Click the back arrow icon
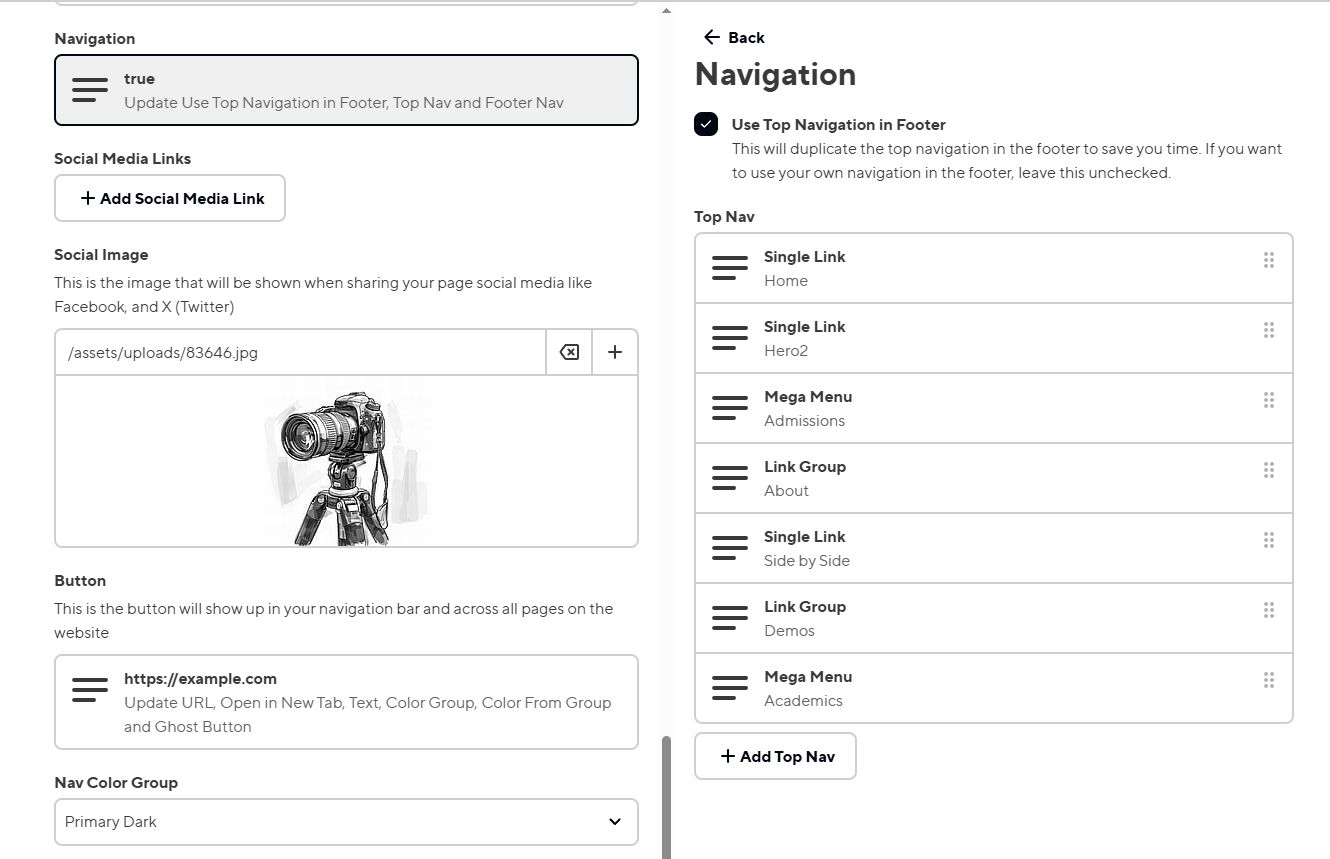The image size is (1330, 859). pyautogui.click(x=712, y=37)
